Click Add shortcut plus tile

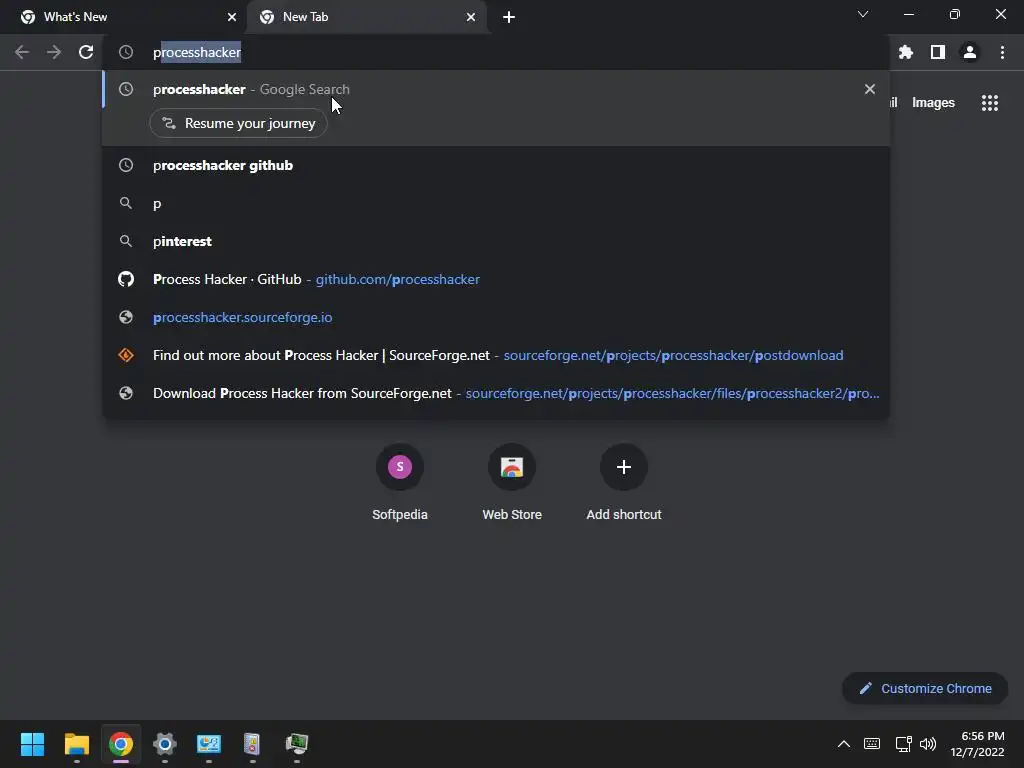[624, 483]
